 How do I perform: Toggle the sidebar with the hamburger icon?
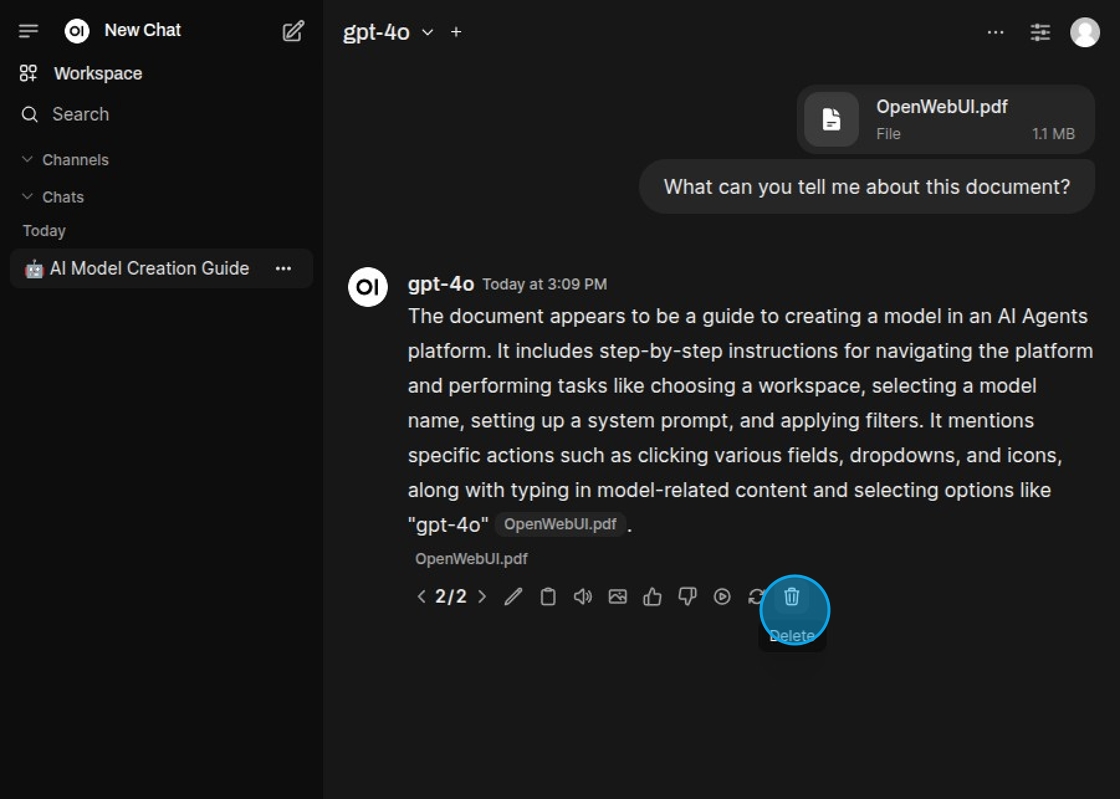pos(29,31)
